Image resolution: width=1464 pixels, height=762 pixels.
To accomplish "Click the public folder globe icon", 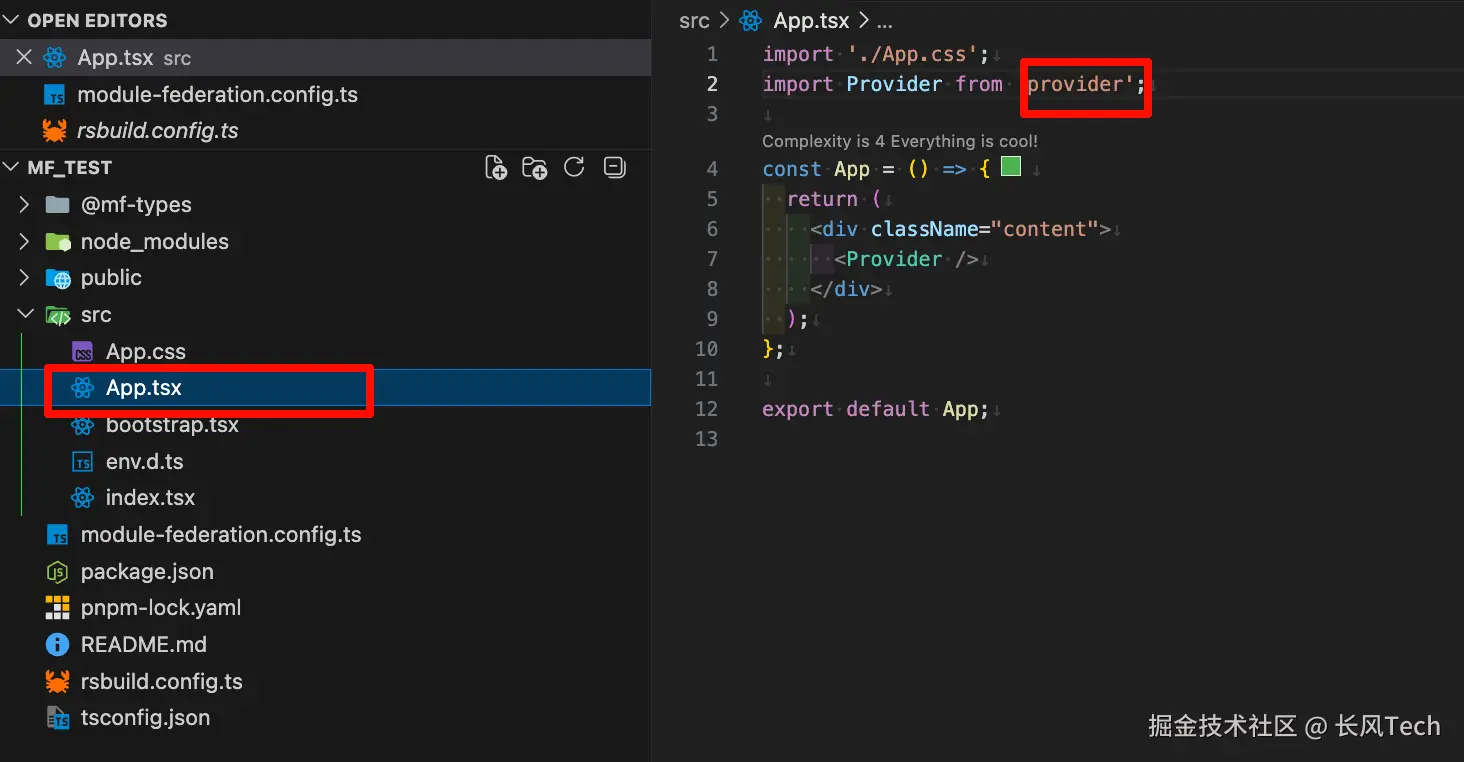I will (58, 278).
